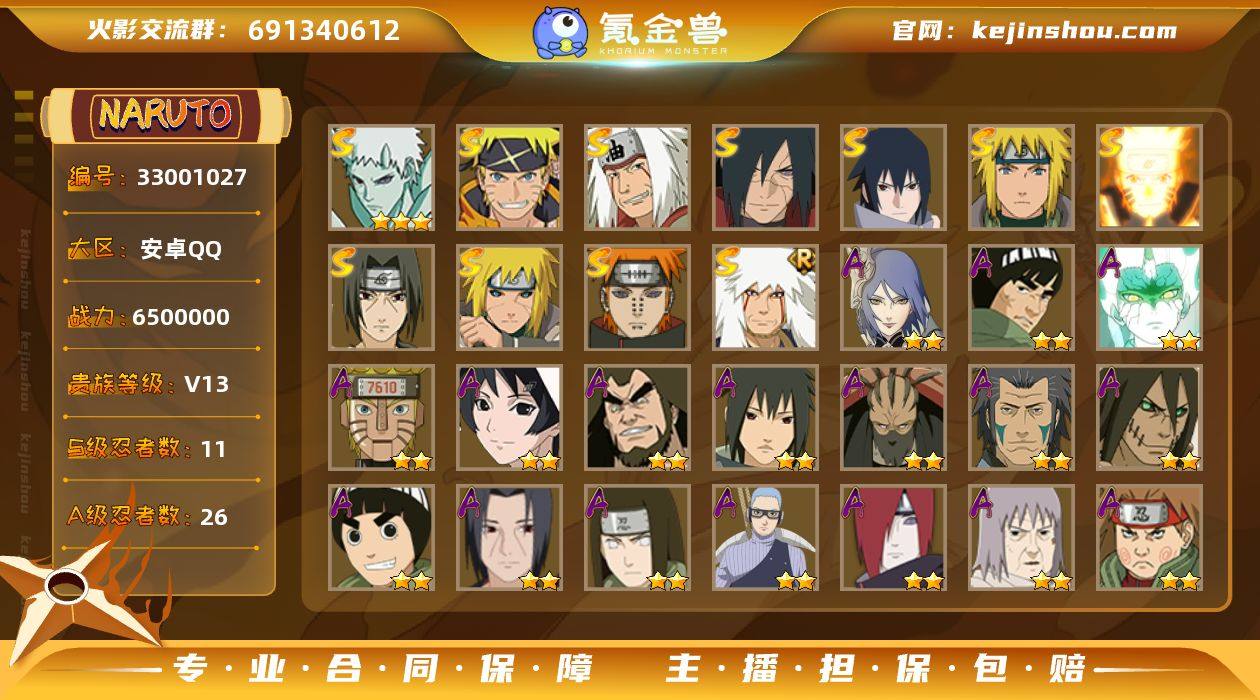
Task: Click the blue Krypton Monster mascot logo
Action: pos(560,31)
